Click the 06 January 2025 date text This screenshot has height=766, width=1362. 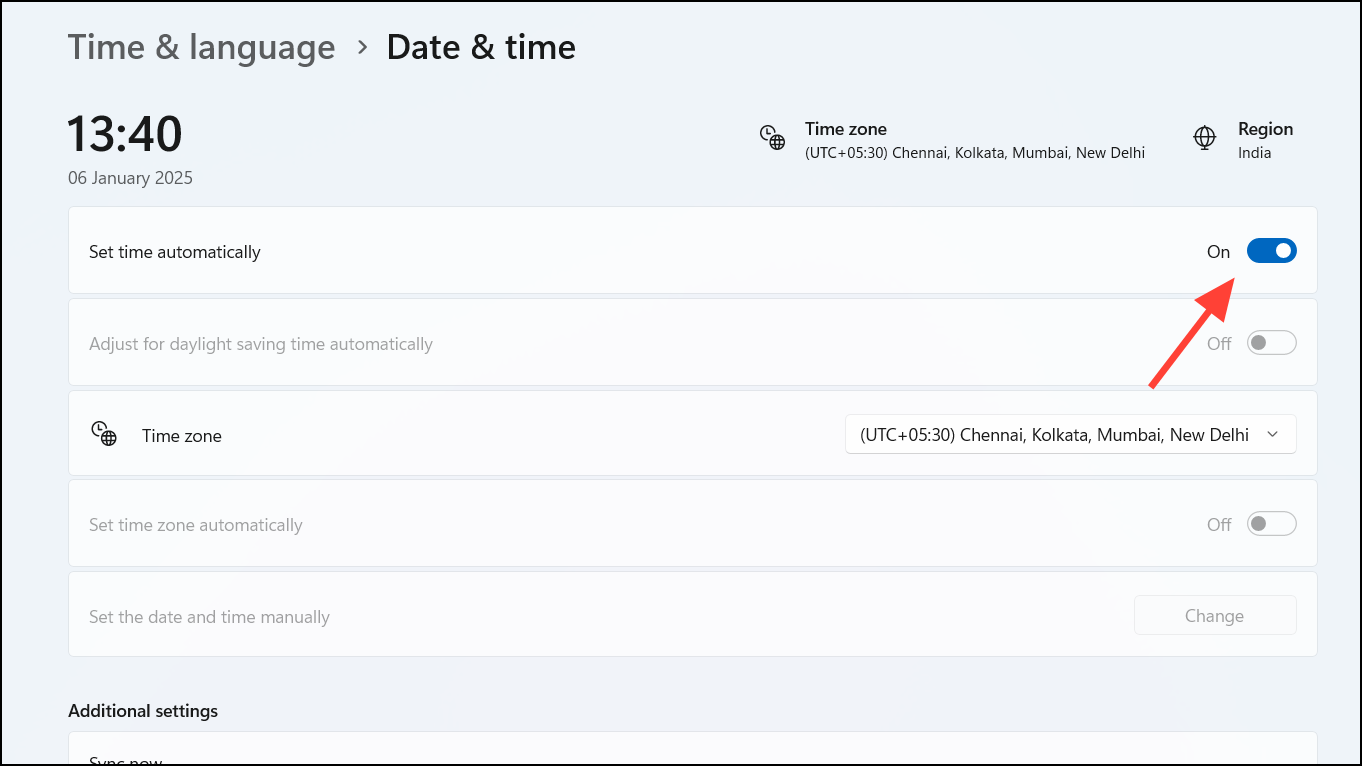[x=130, y=178]
